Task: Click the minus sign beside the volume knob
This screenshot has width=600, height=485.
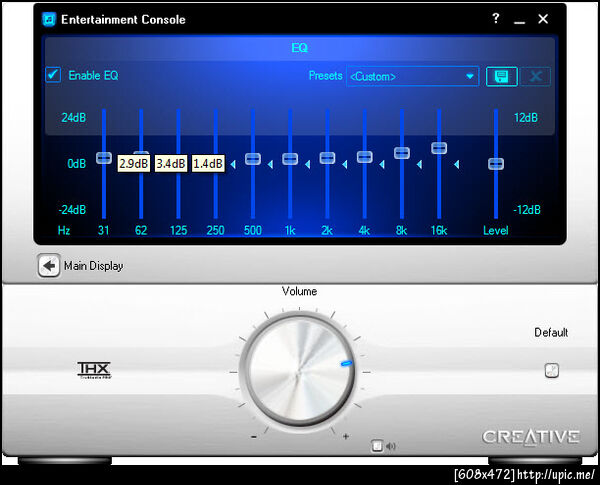Action: pos(254,437)
